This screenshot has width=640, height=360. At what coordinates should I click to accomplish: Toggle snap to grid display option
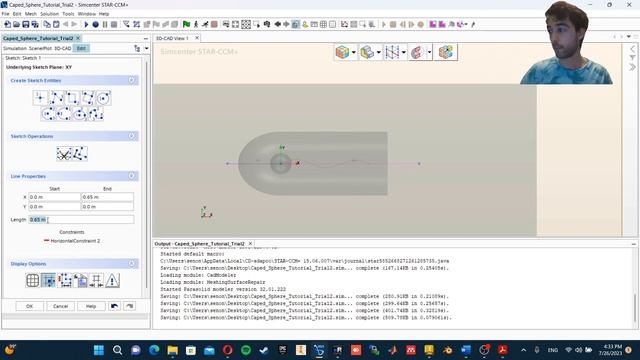[49, 280]
